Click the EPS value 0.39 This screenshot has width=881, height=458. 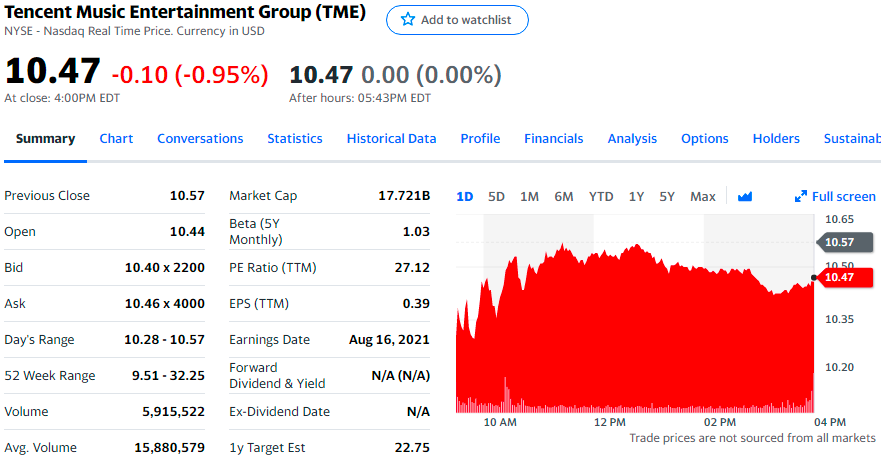[416, 303]
